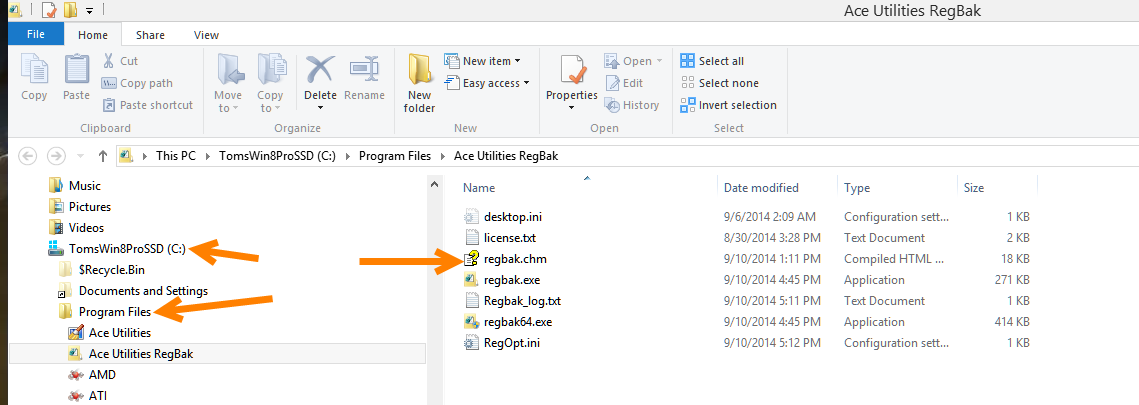Select RegOpt.ini file

511,343
